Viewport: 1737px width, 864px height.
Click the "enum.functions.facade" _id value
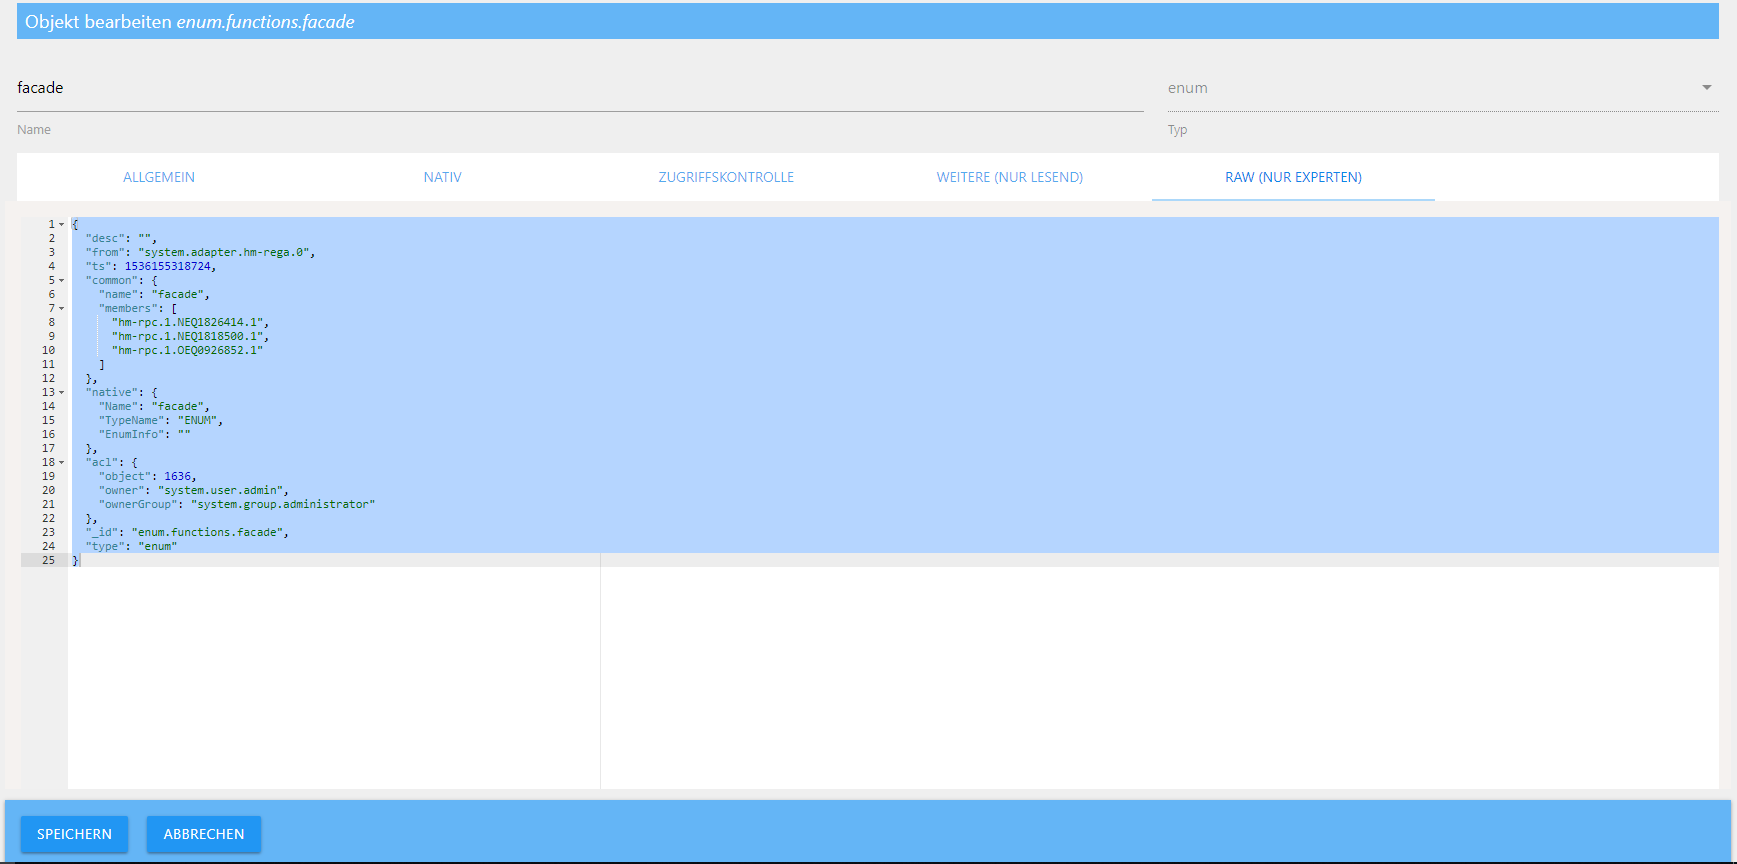pos(209,533)
